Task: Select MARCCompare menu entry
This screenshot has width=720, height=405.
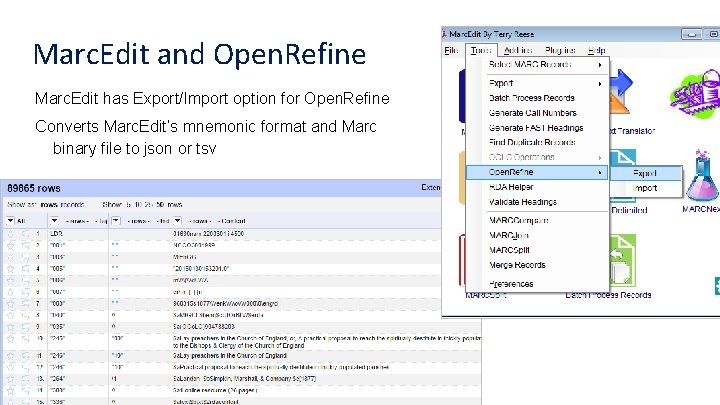Action: (518, 220)
